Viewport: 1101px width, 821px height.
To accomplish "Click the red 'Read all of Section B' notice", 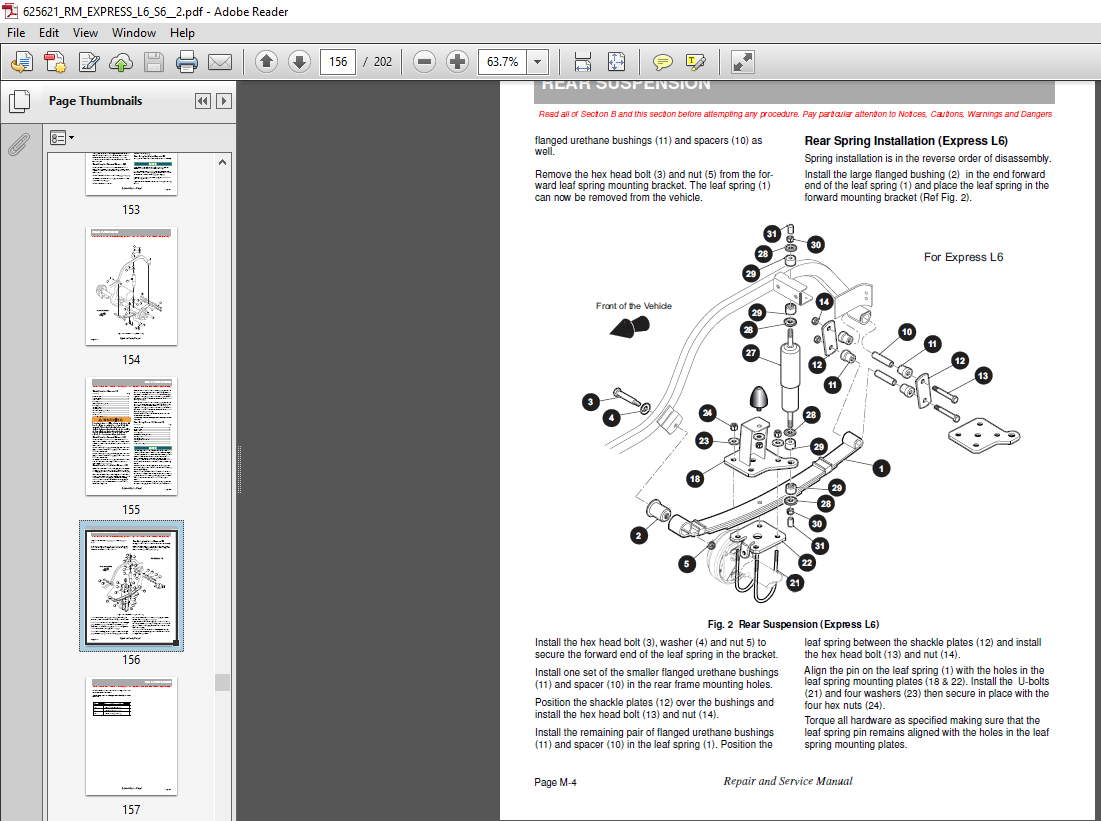I will point(795,114).
